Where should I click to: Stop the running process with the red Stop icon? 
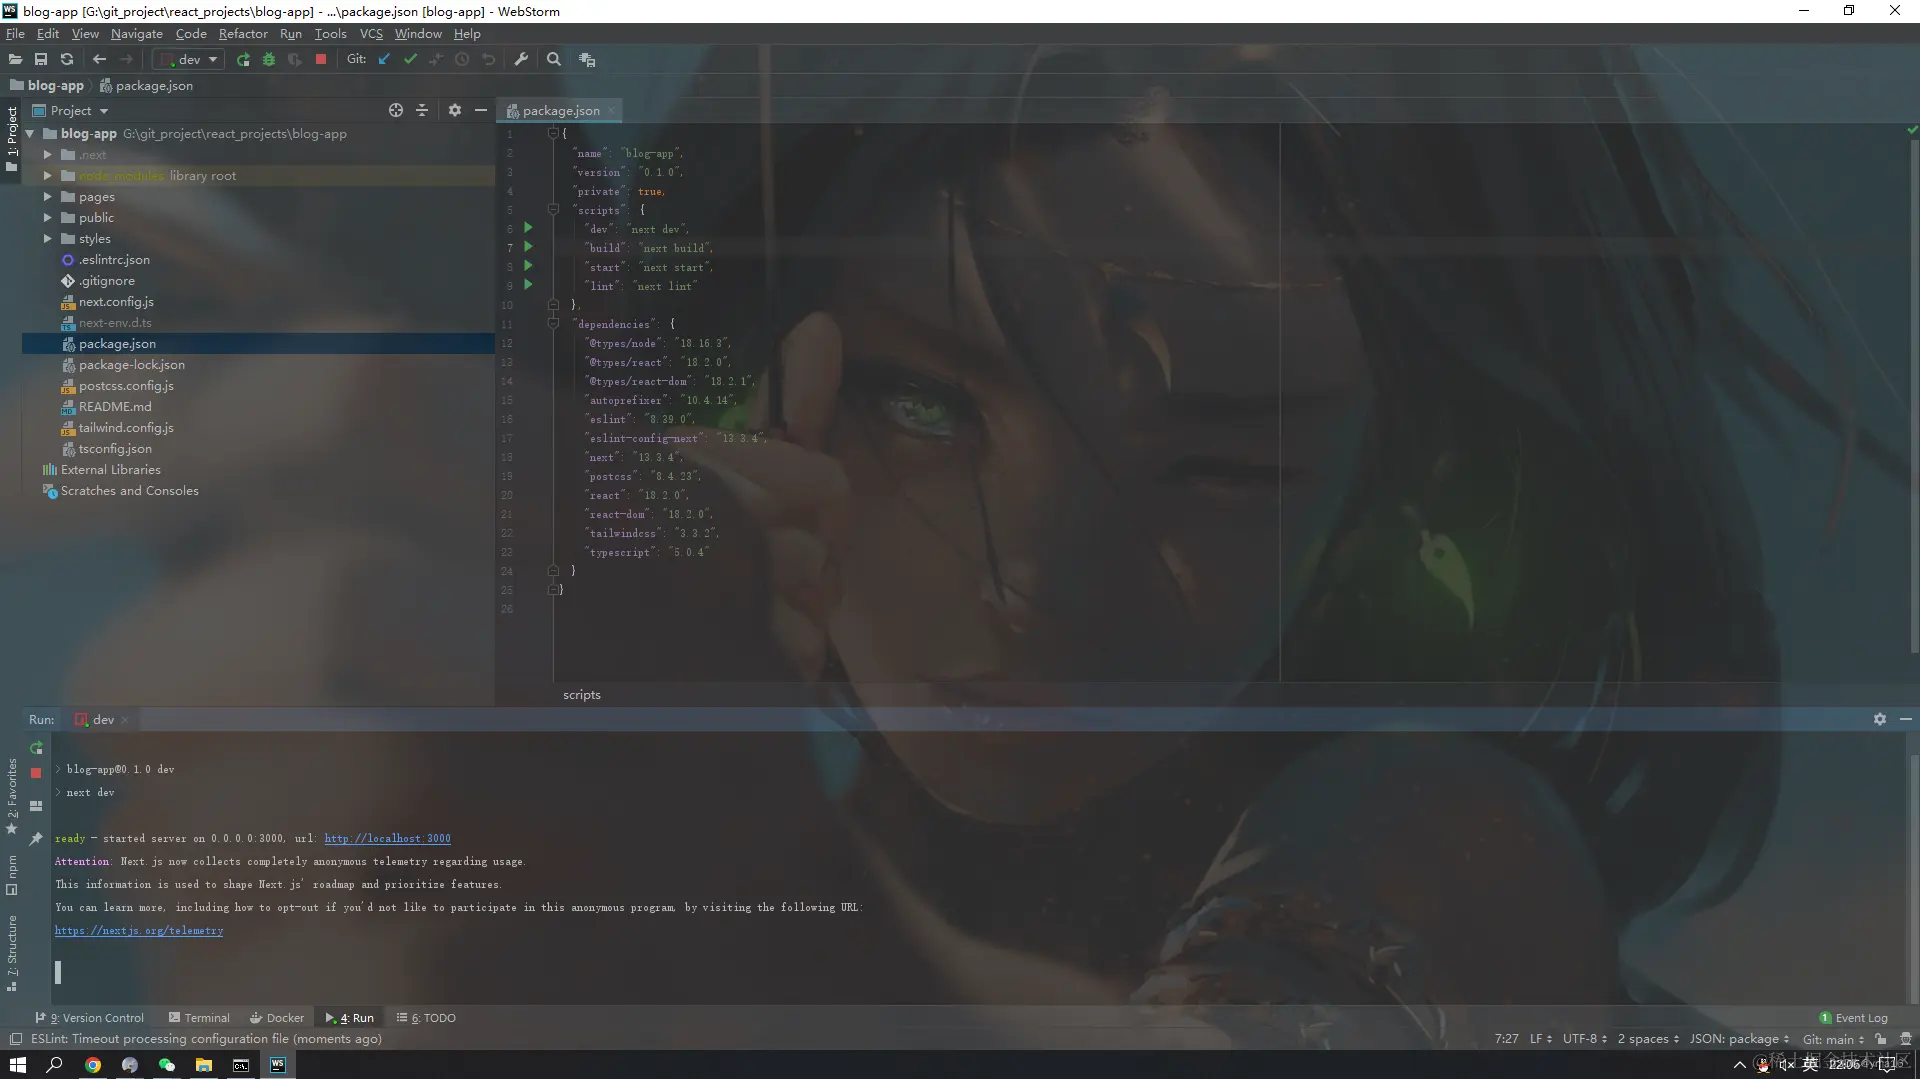click(320, 59)
